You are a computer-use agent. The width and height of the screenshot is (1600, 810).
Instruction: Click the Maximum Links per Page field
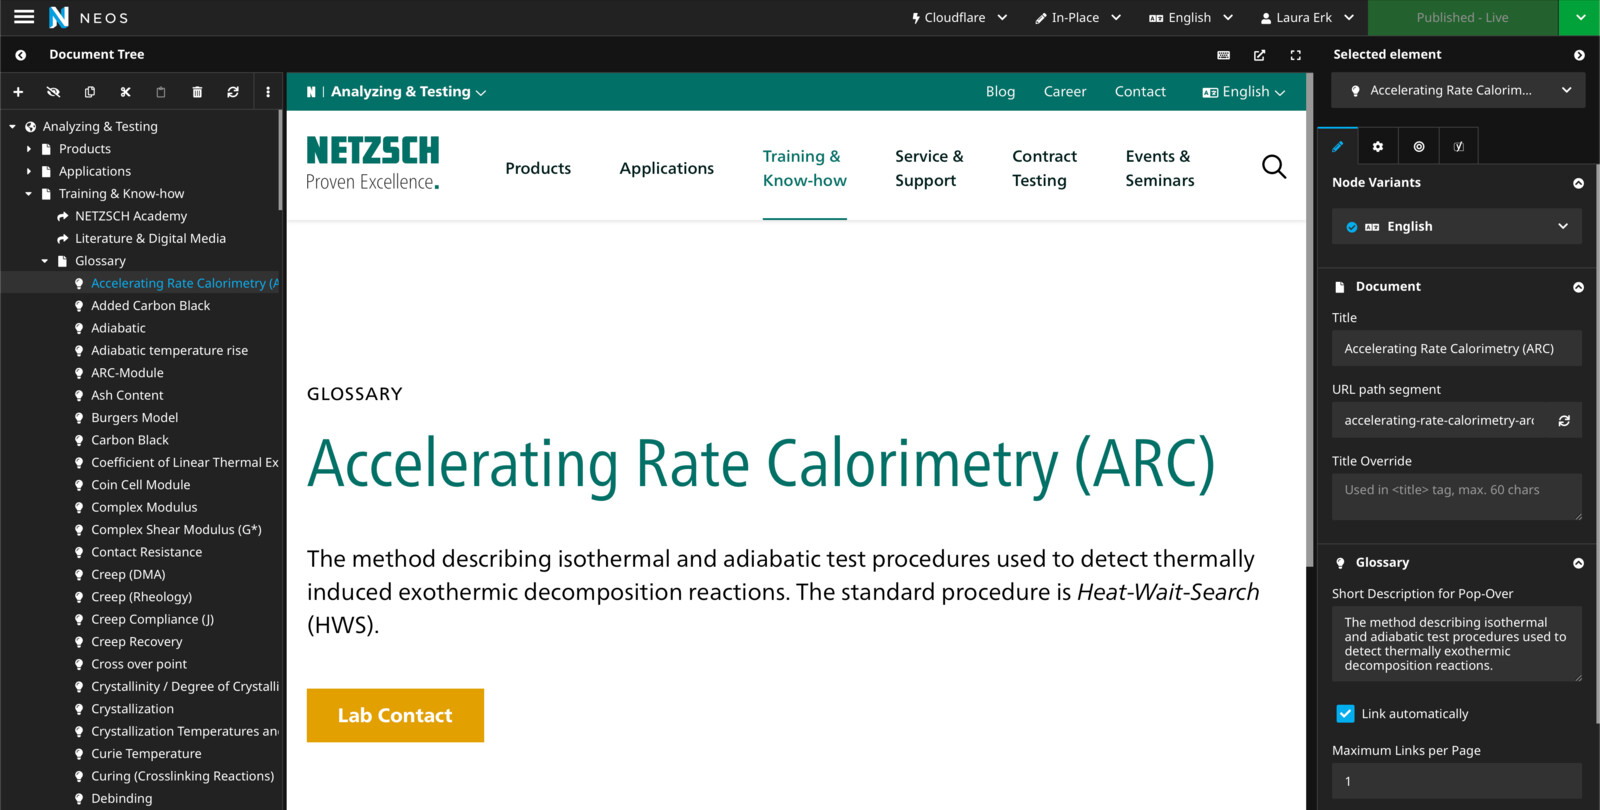[1457, 781]
